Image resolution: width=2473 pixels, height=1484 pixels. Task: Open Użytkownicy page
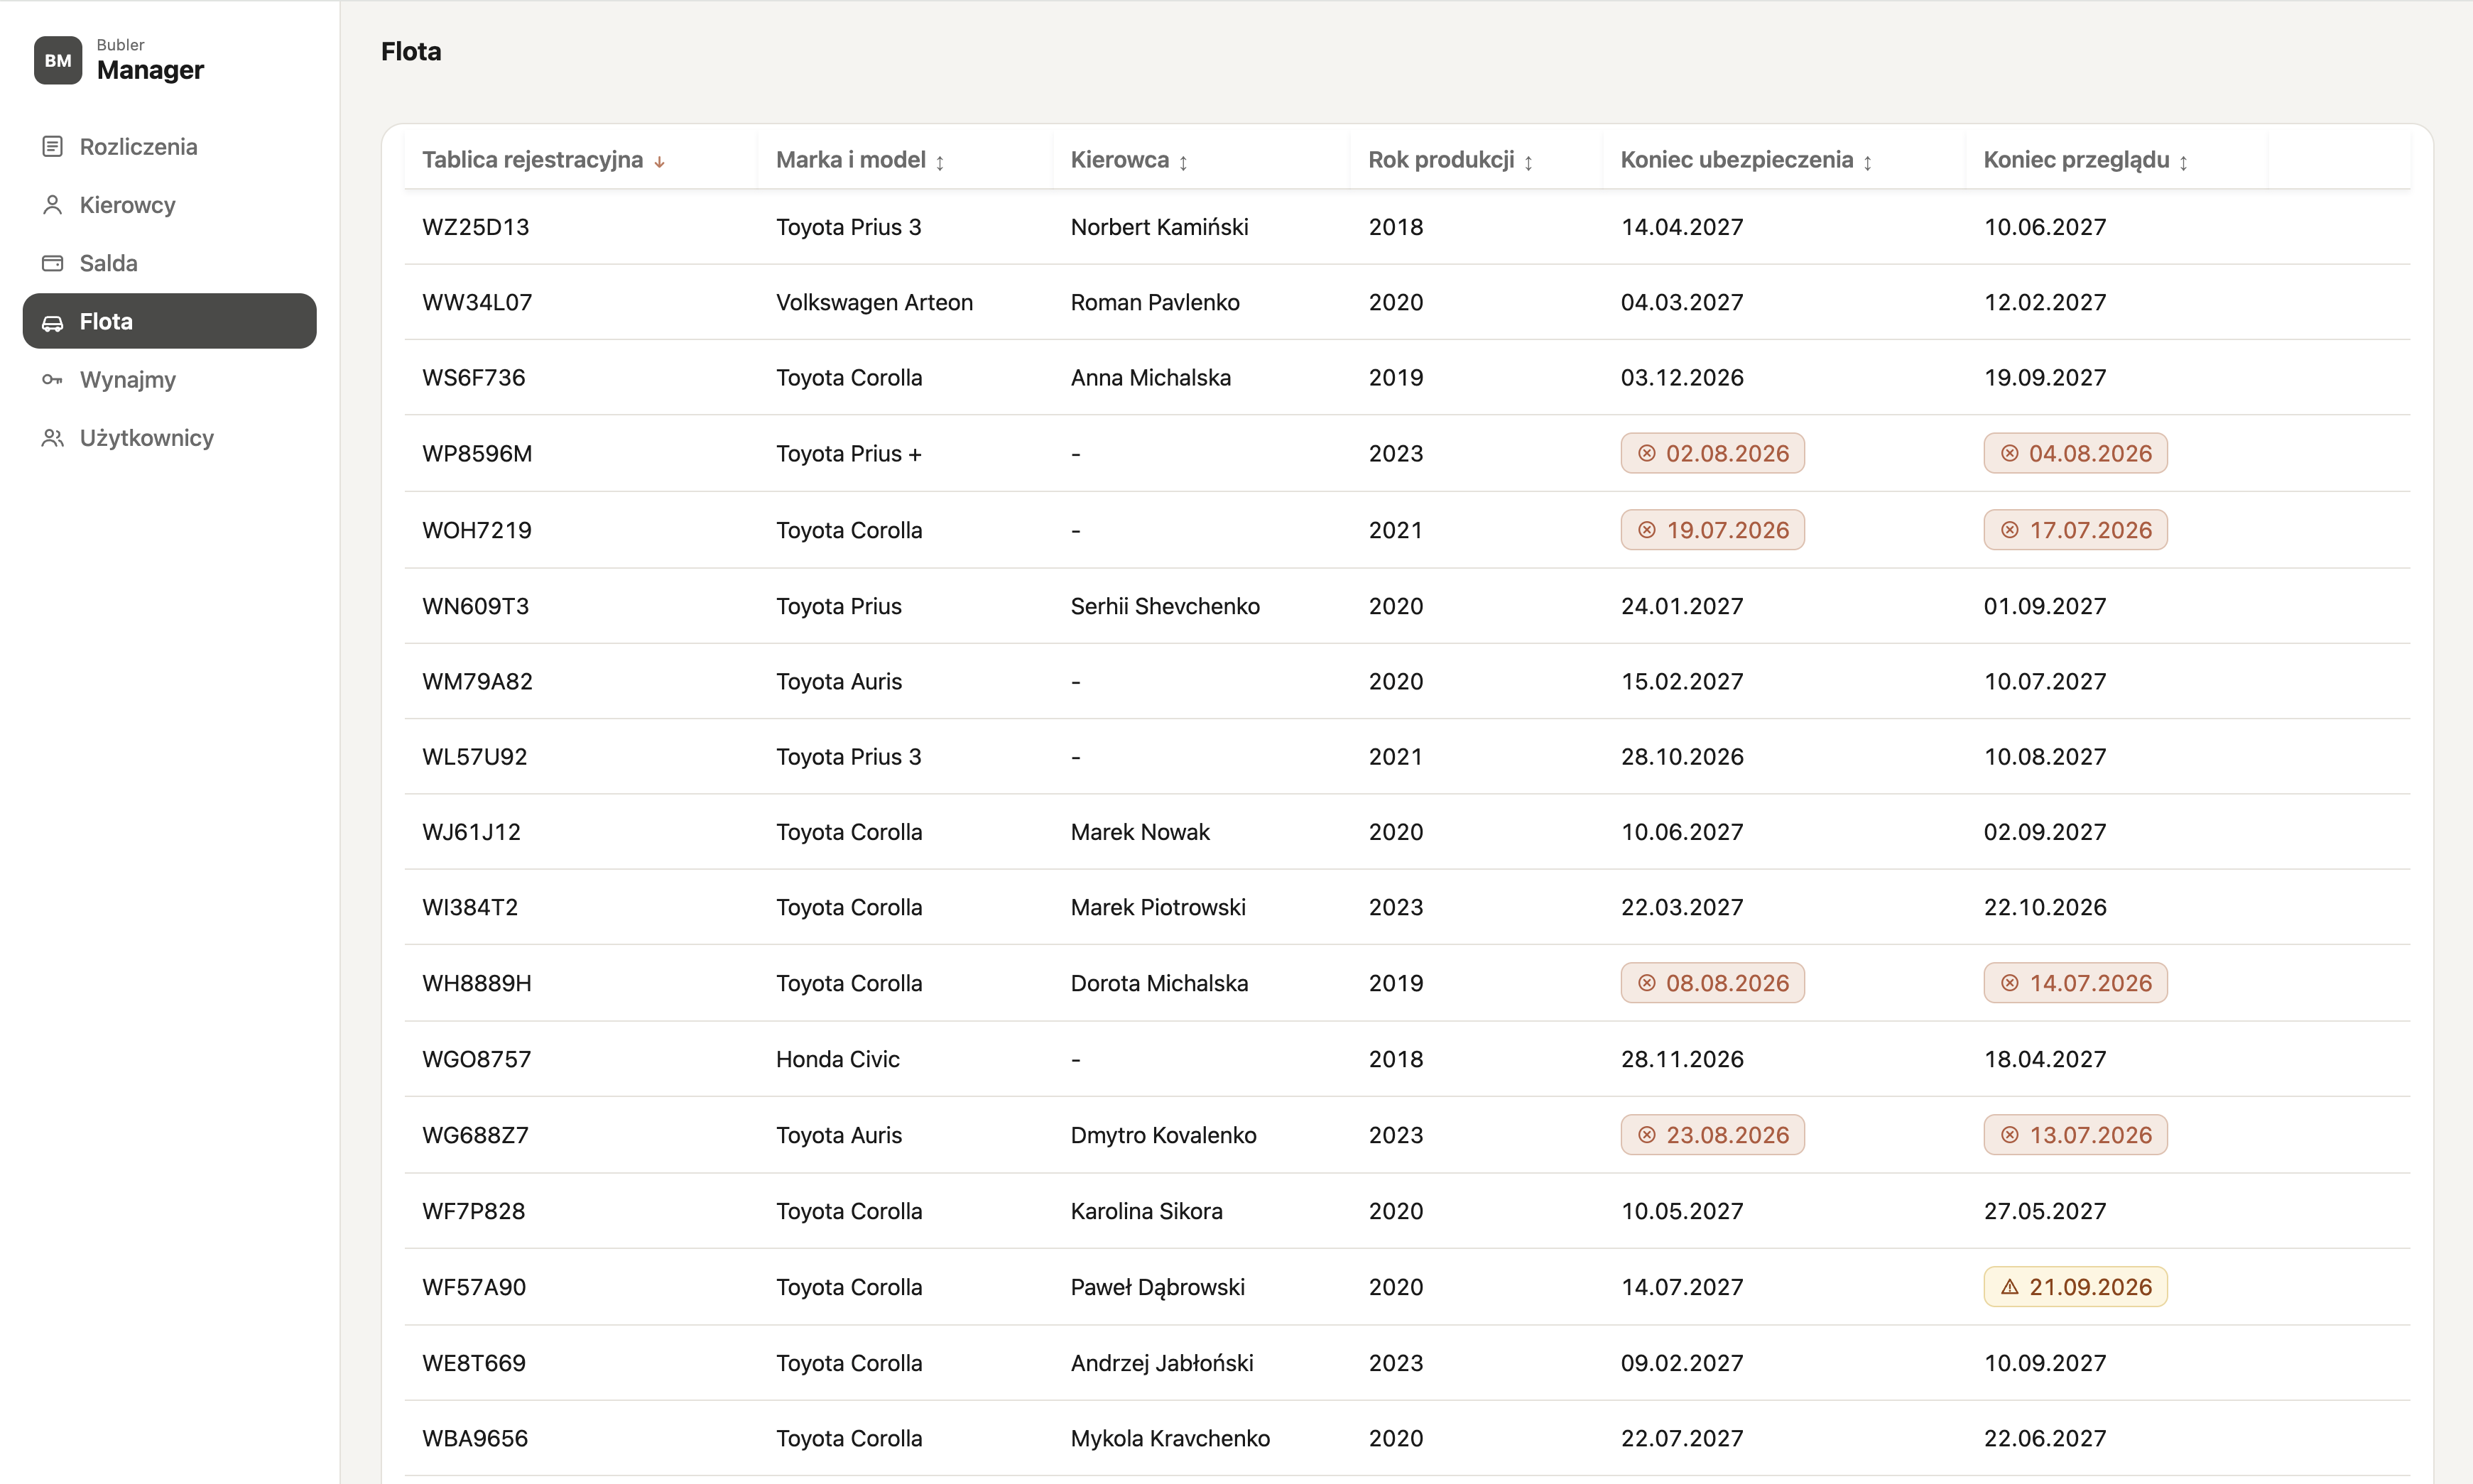pos(169,438)
